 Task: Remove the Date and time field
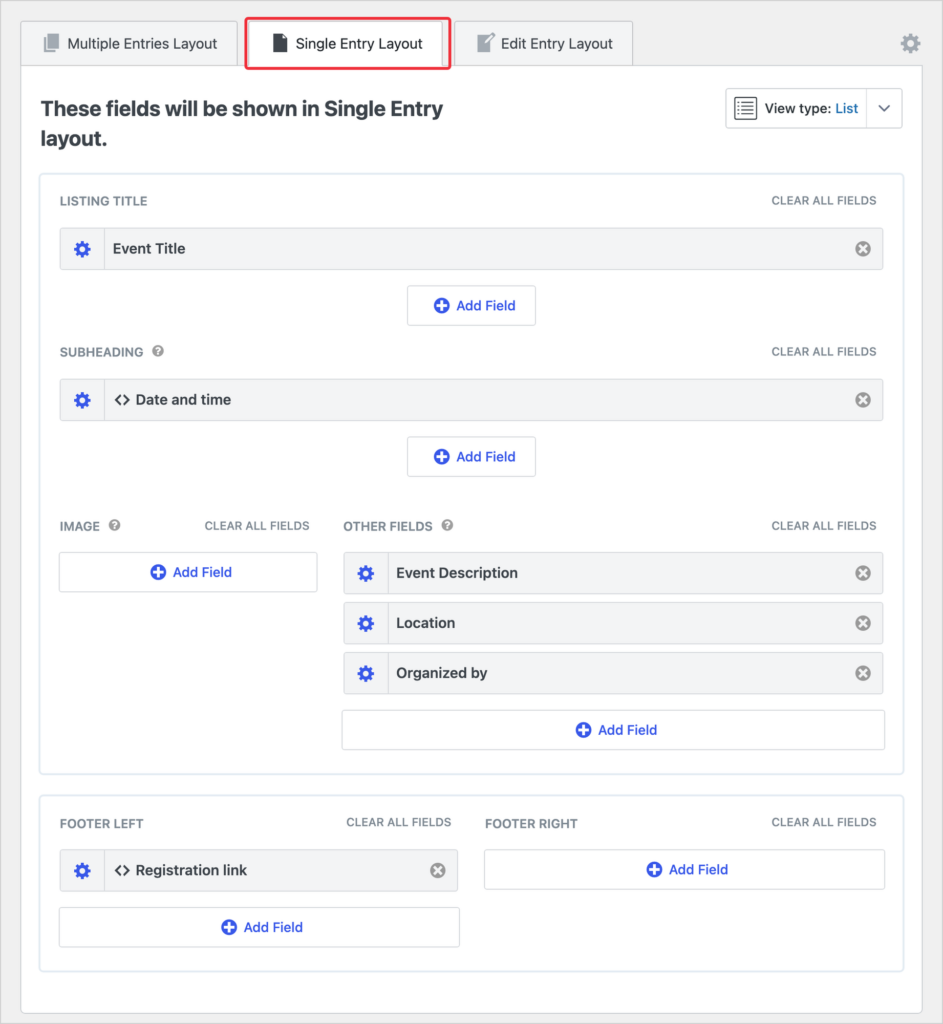pyautogui.click(x=863, y=400)
